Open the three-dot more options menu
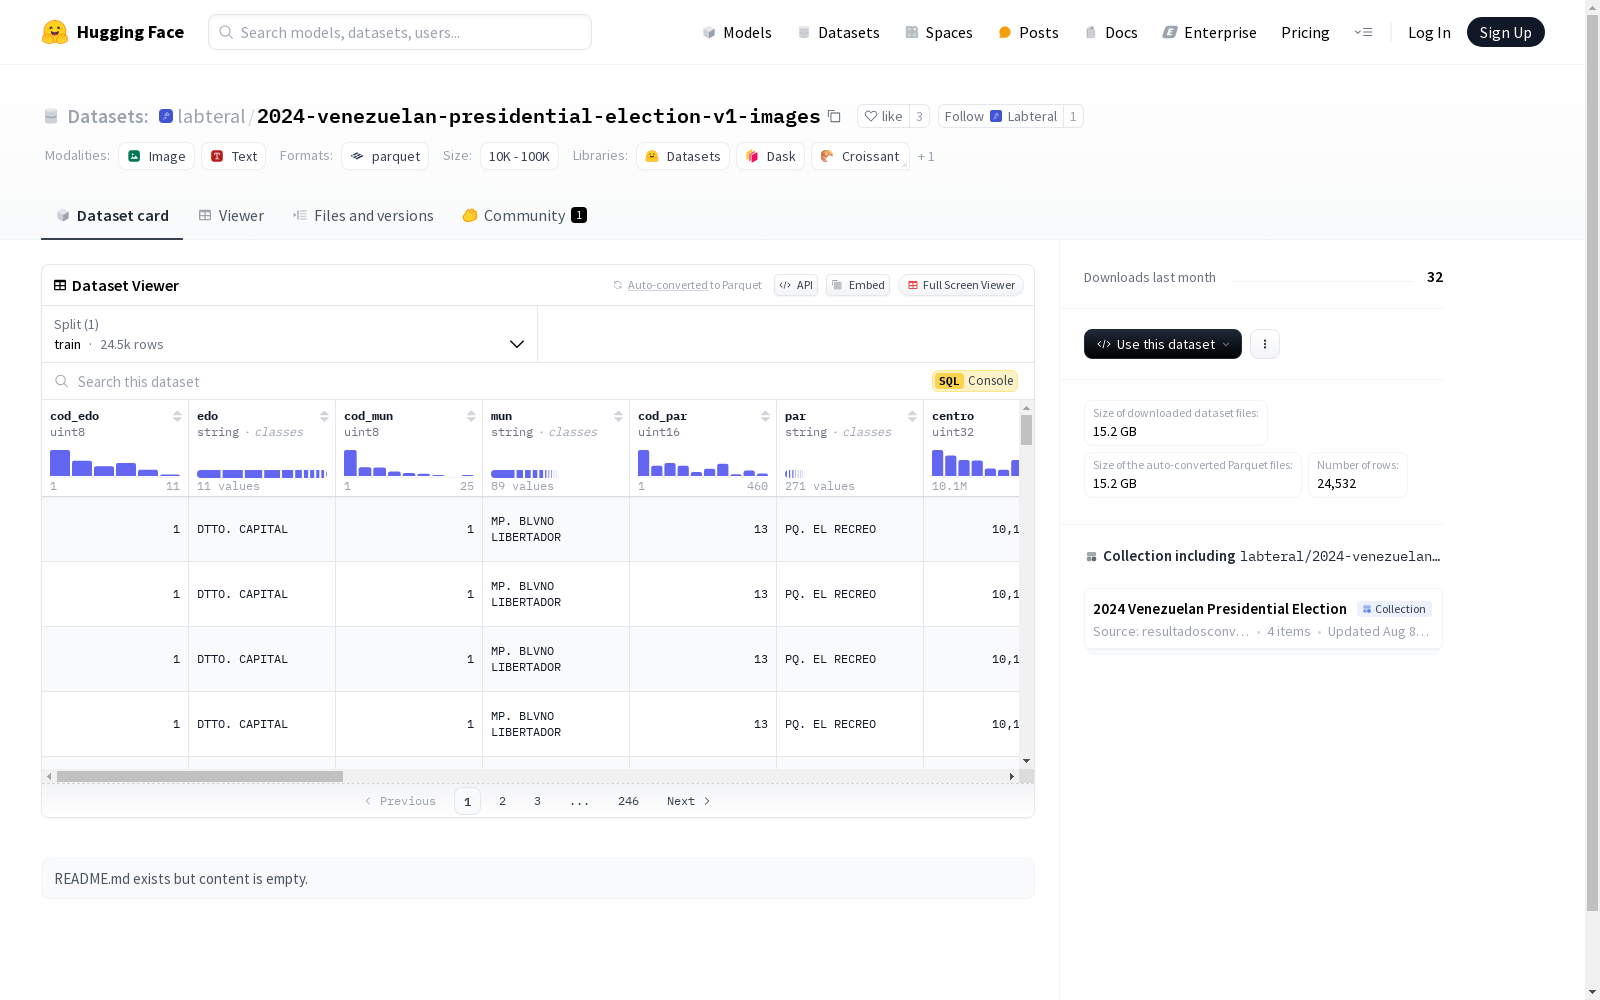Image resolution: width=1600 pixels, height=1000 pixels. (1265, 344)
